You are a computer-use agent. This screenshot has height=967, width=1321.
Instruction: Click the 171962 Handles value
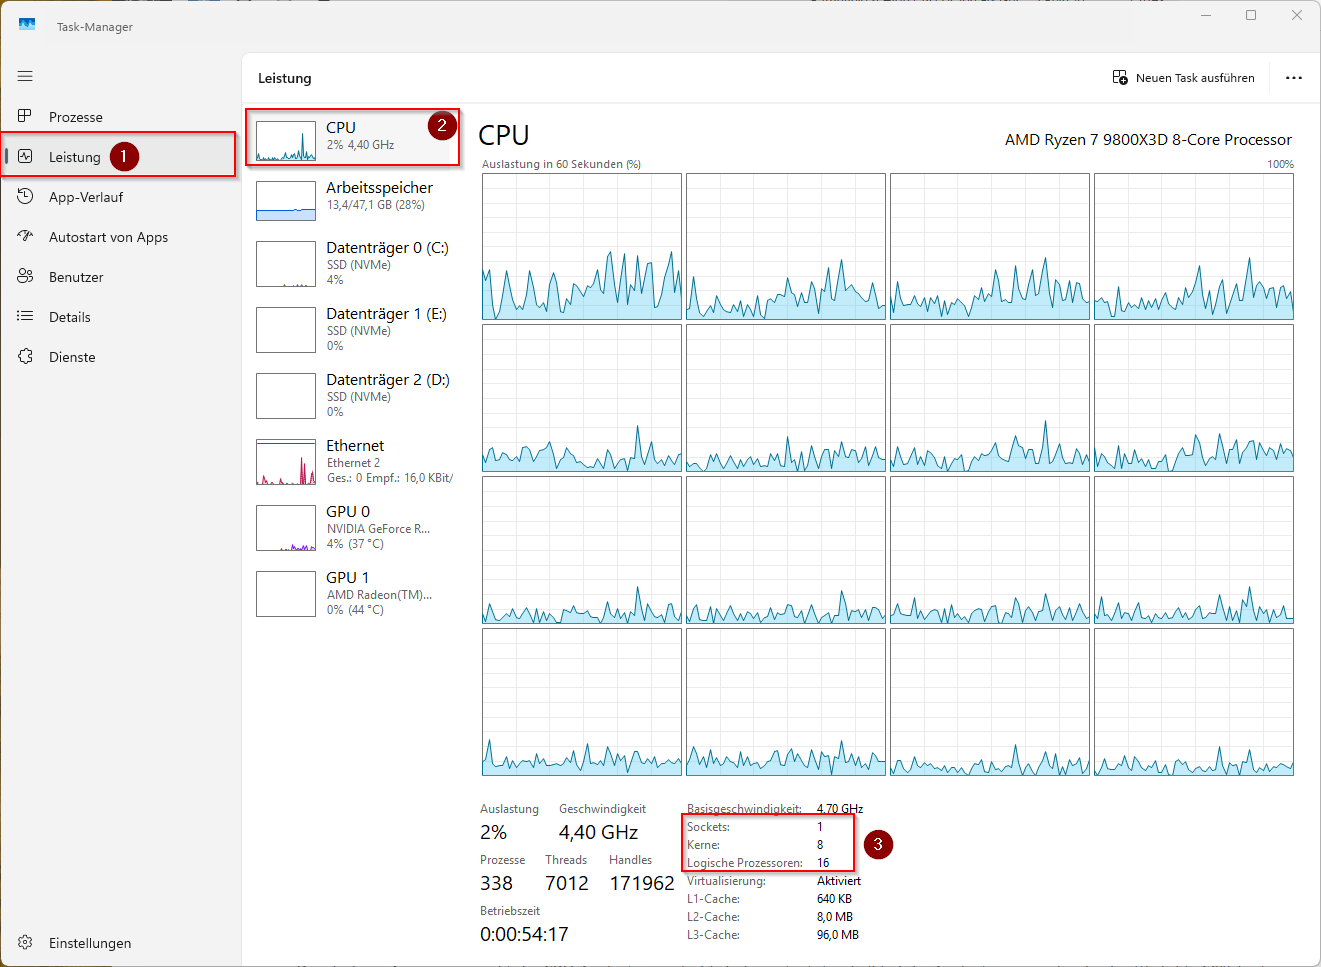(642, 883)
